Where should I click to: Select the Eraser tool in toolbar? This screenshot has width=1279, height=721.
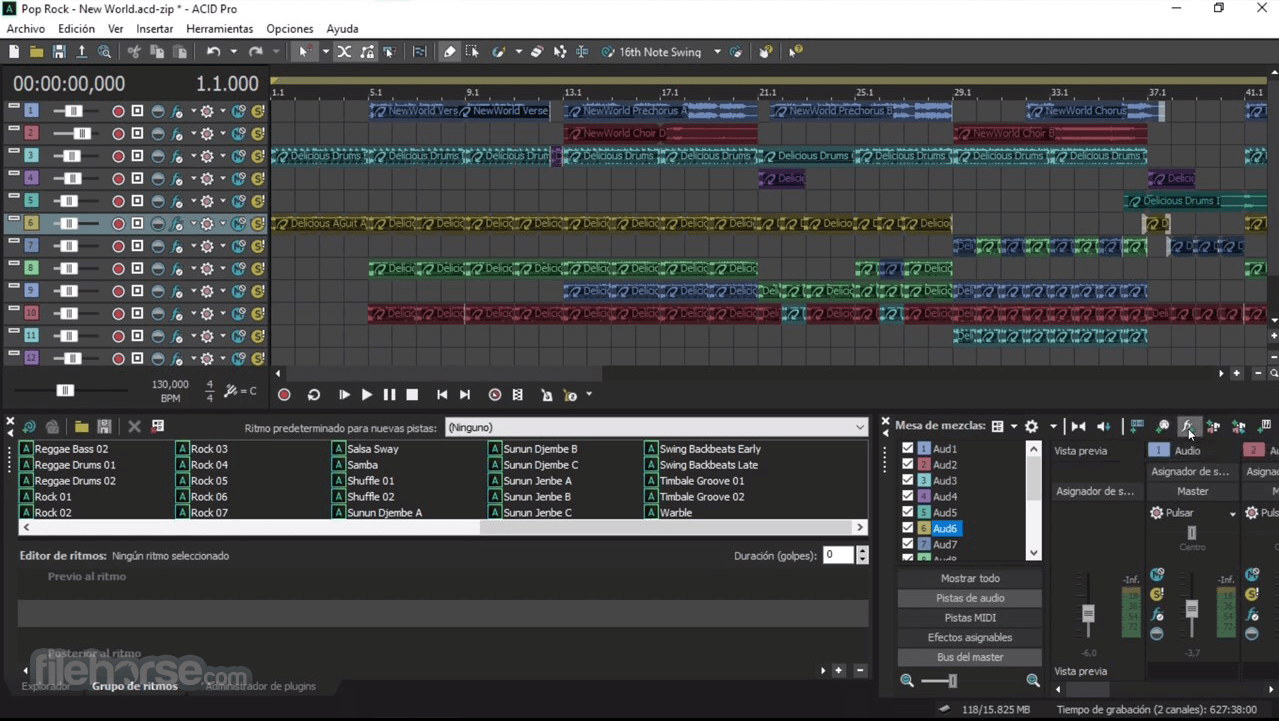pos(537,52)
